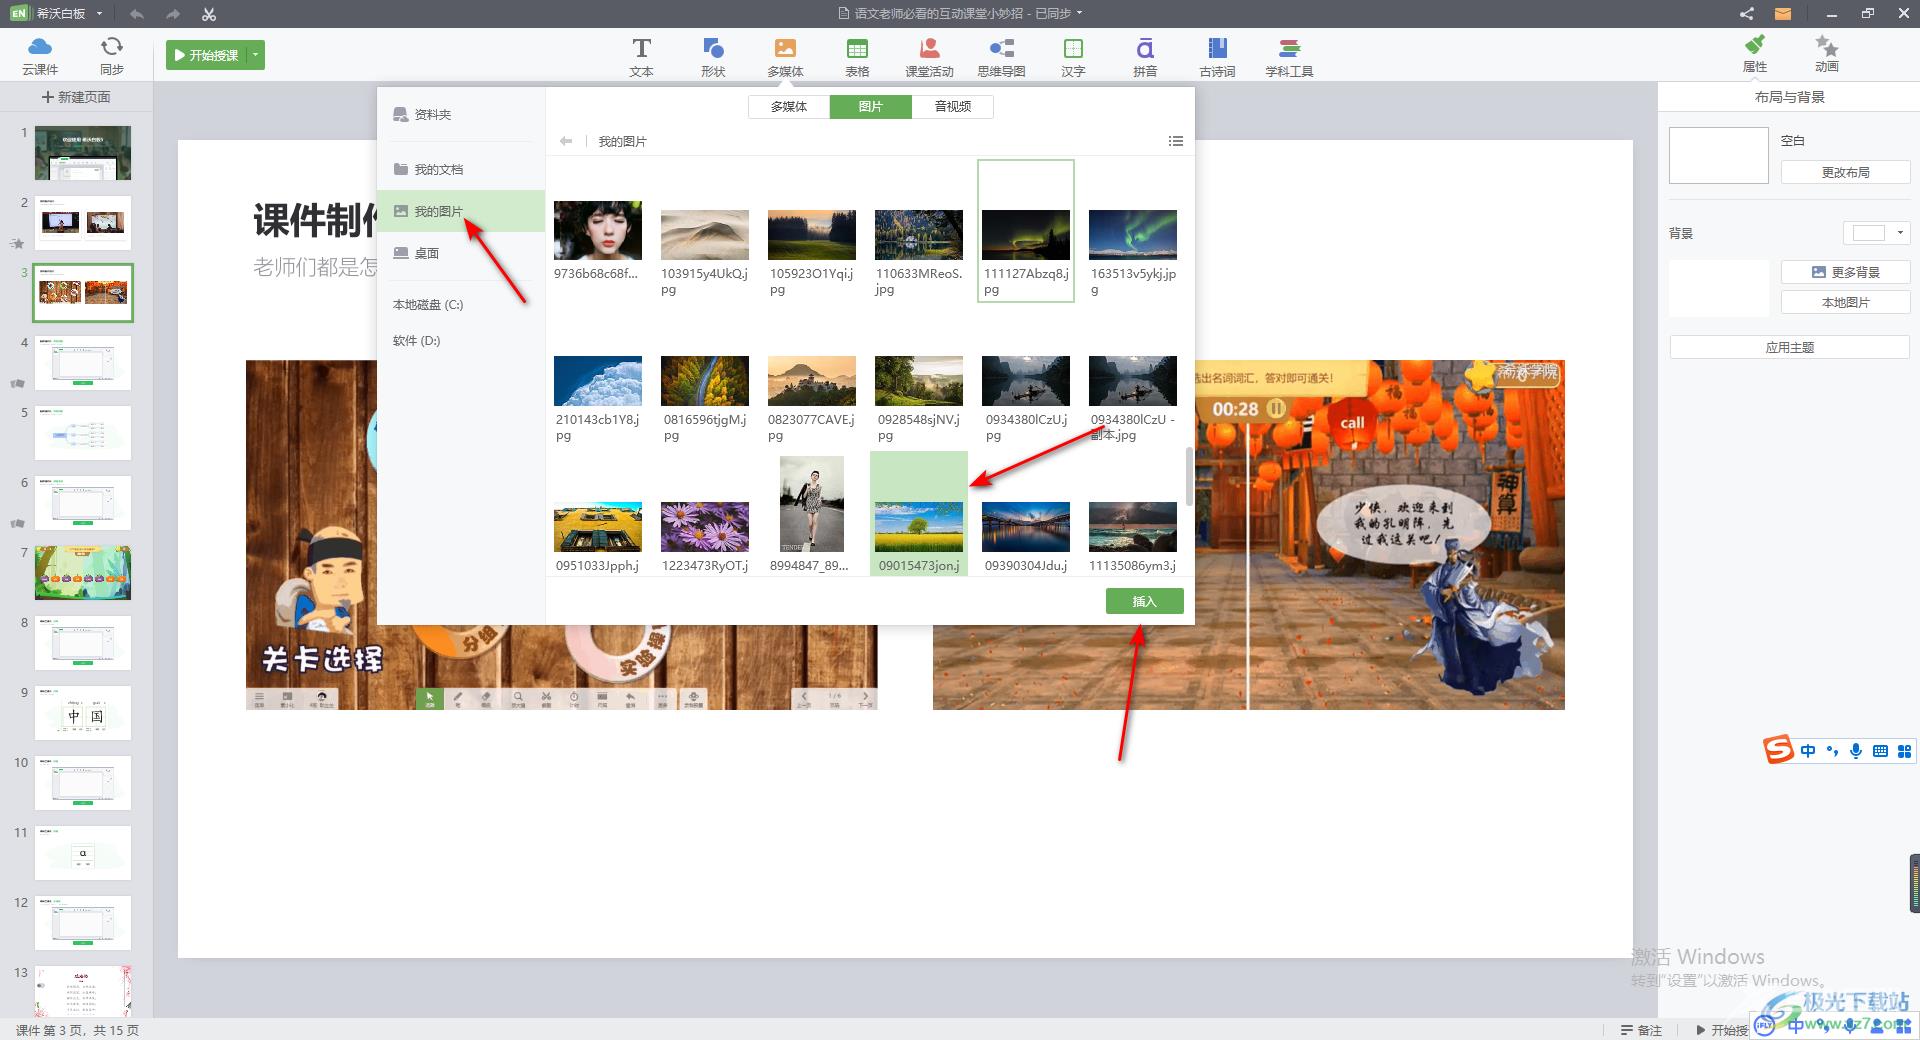Open 我的文档 folder
This screenshot has width=1920, height=1040.
coord(461,169)
